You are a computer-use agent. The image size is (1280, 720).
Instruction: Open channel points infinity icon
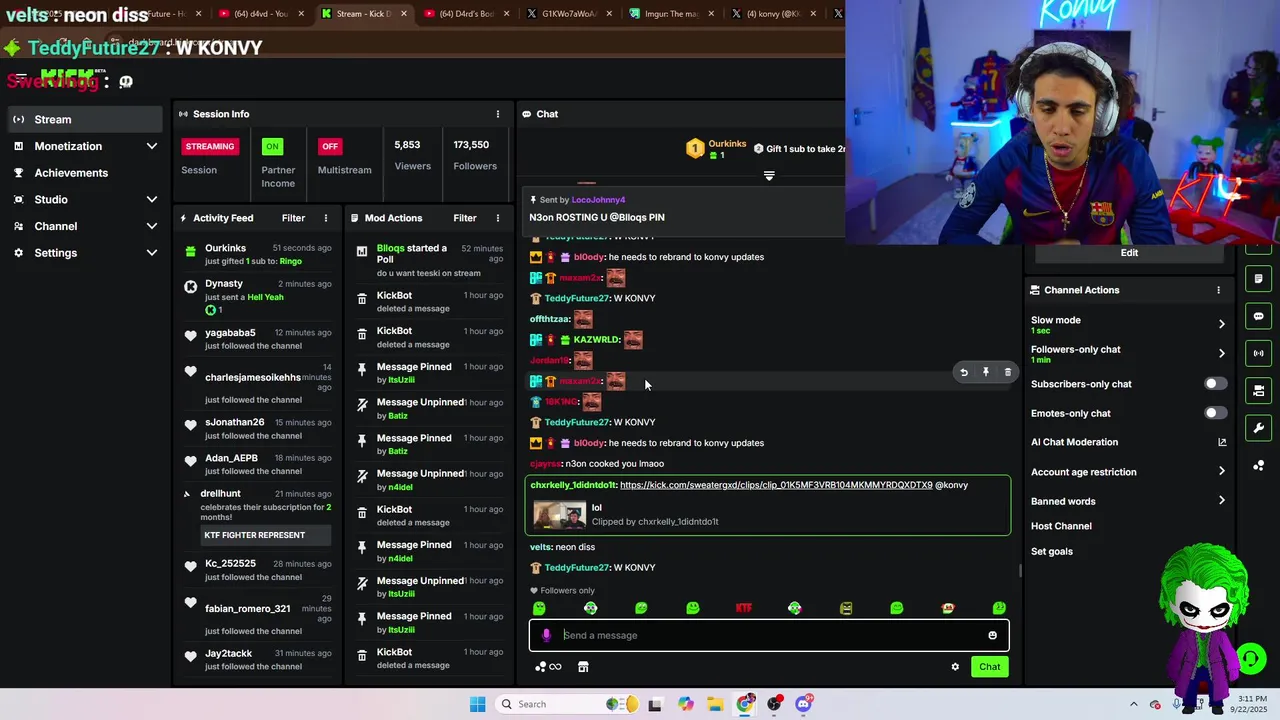[548, 667]
